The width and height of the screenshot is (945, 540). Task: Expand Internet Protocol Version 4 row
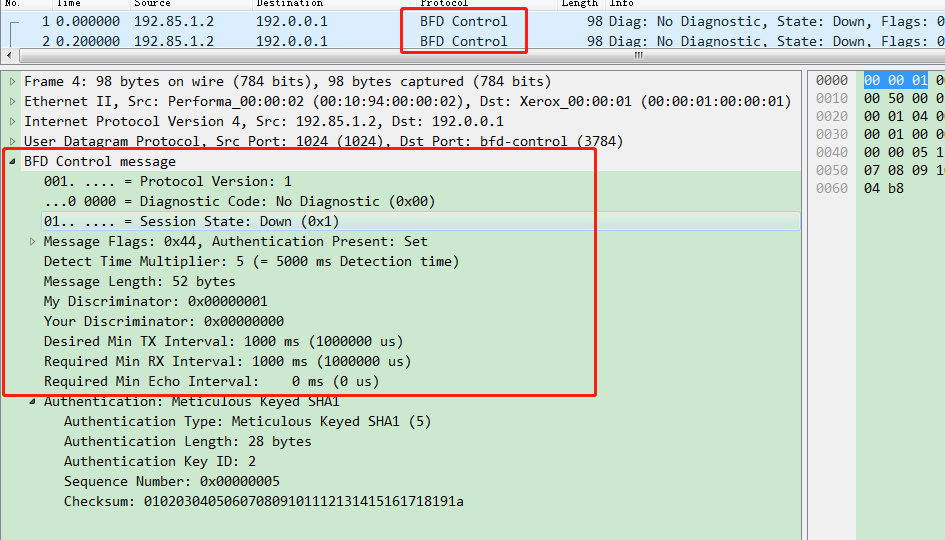12,121
